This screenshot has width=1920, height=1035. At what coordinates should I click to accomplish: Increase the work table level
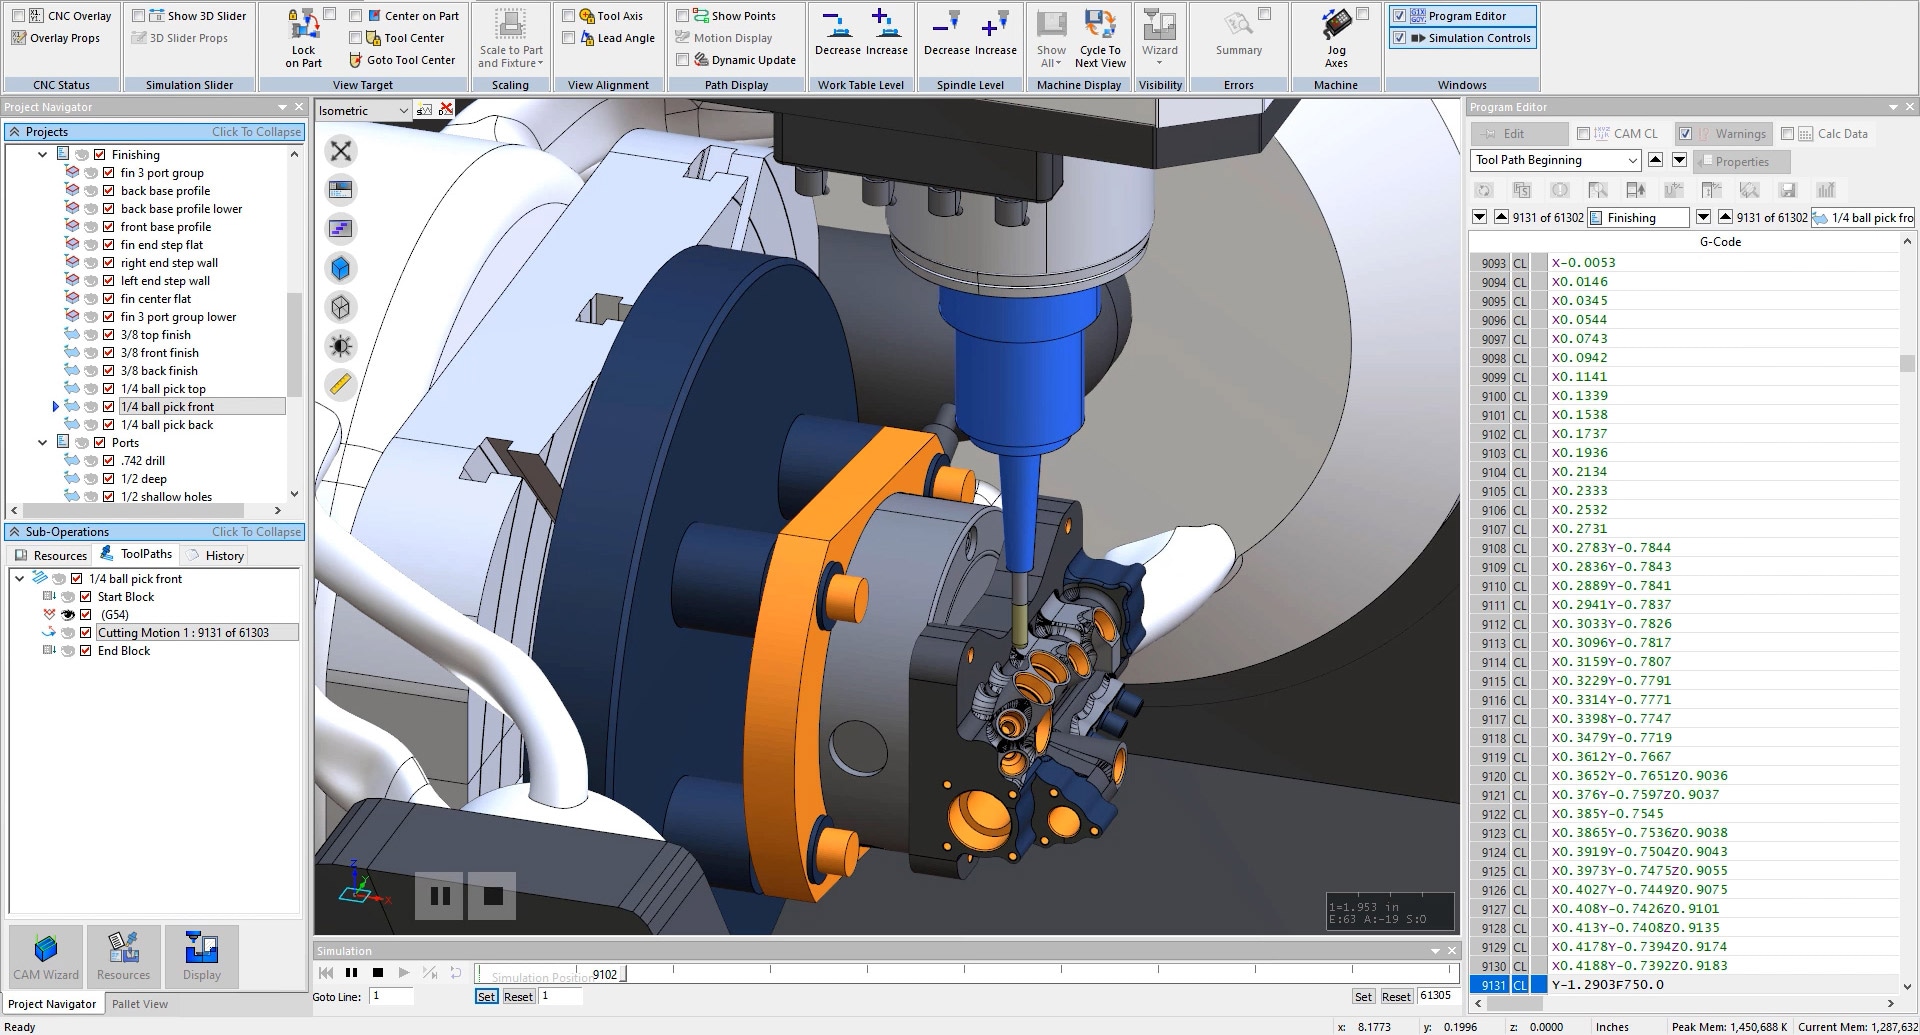(885, 26)
